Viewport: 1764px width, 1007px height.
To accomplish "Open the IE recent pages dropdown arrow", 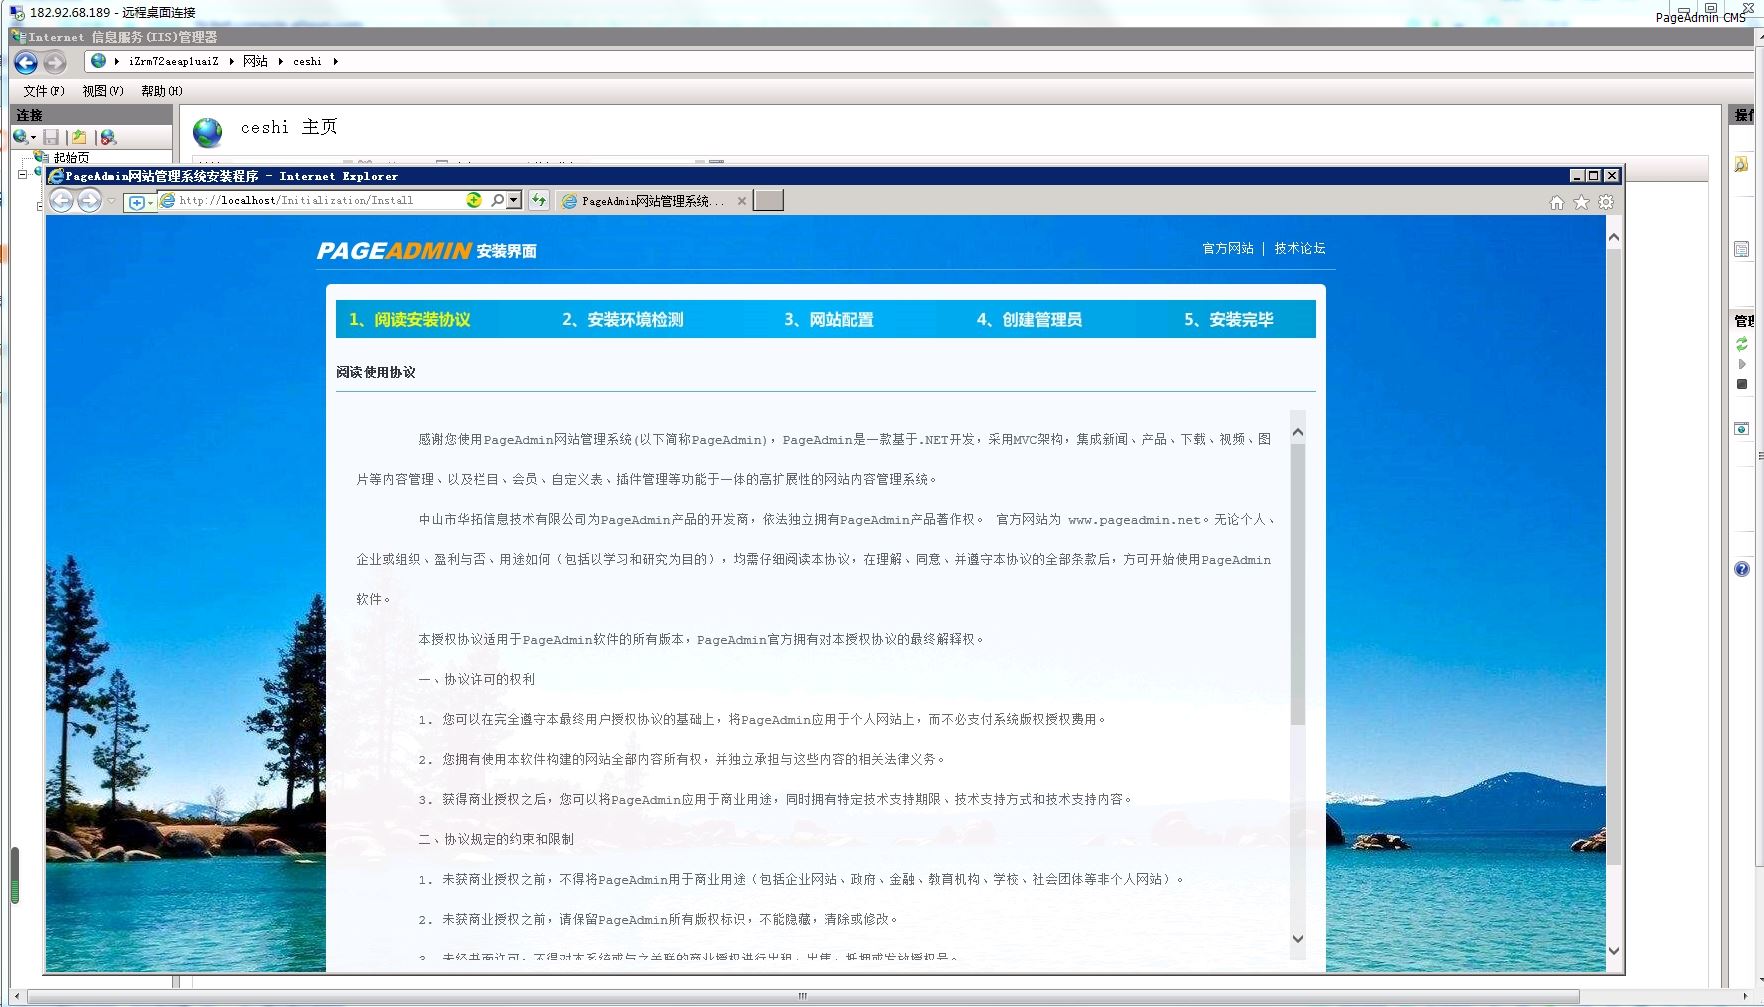I will pos(111,201).
